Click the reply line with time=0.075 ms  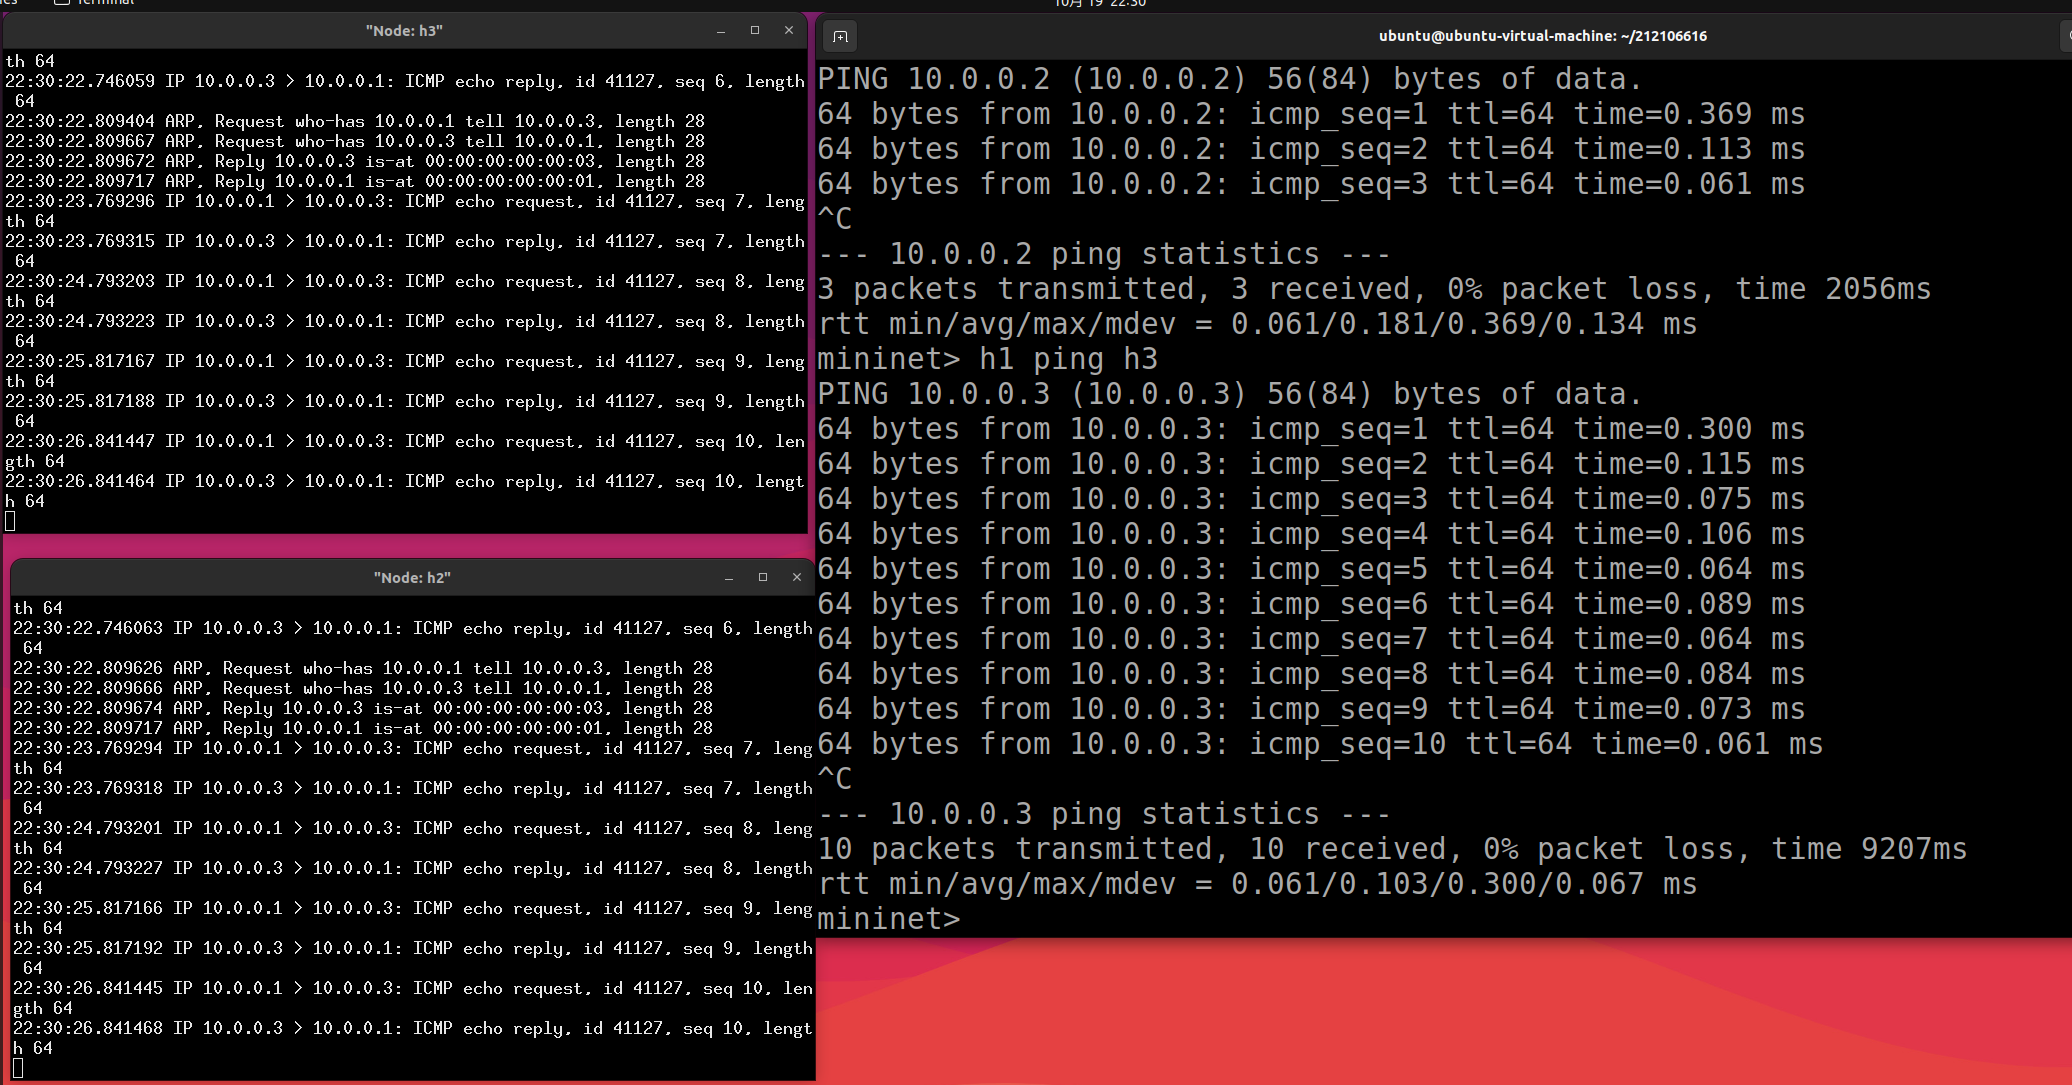pos(1311,499)
